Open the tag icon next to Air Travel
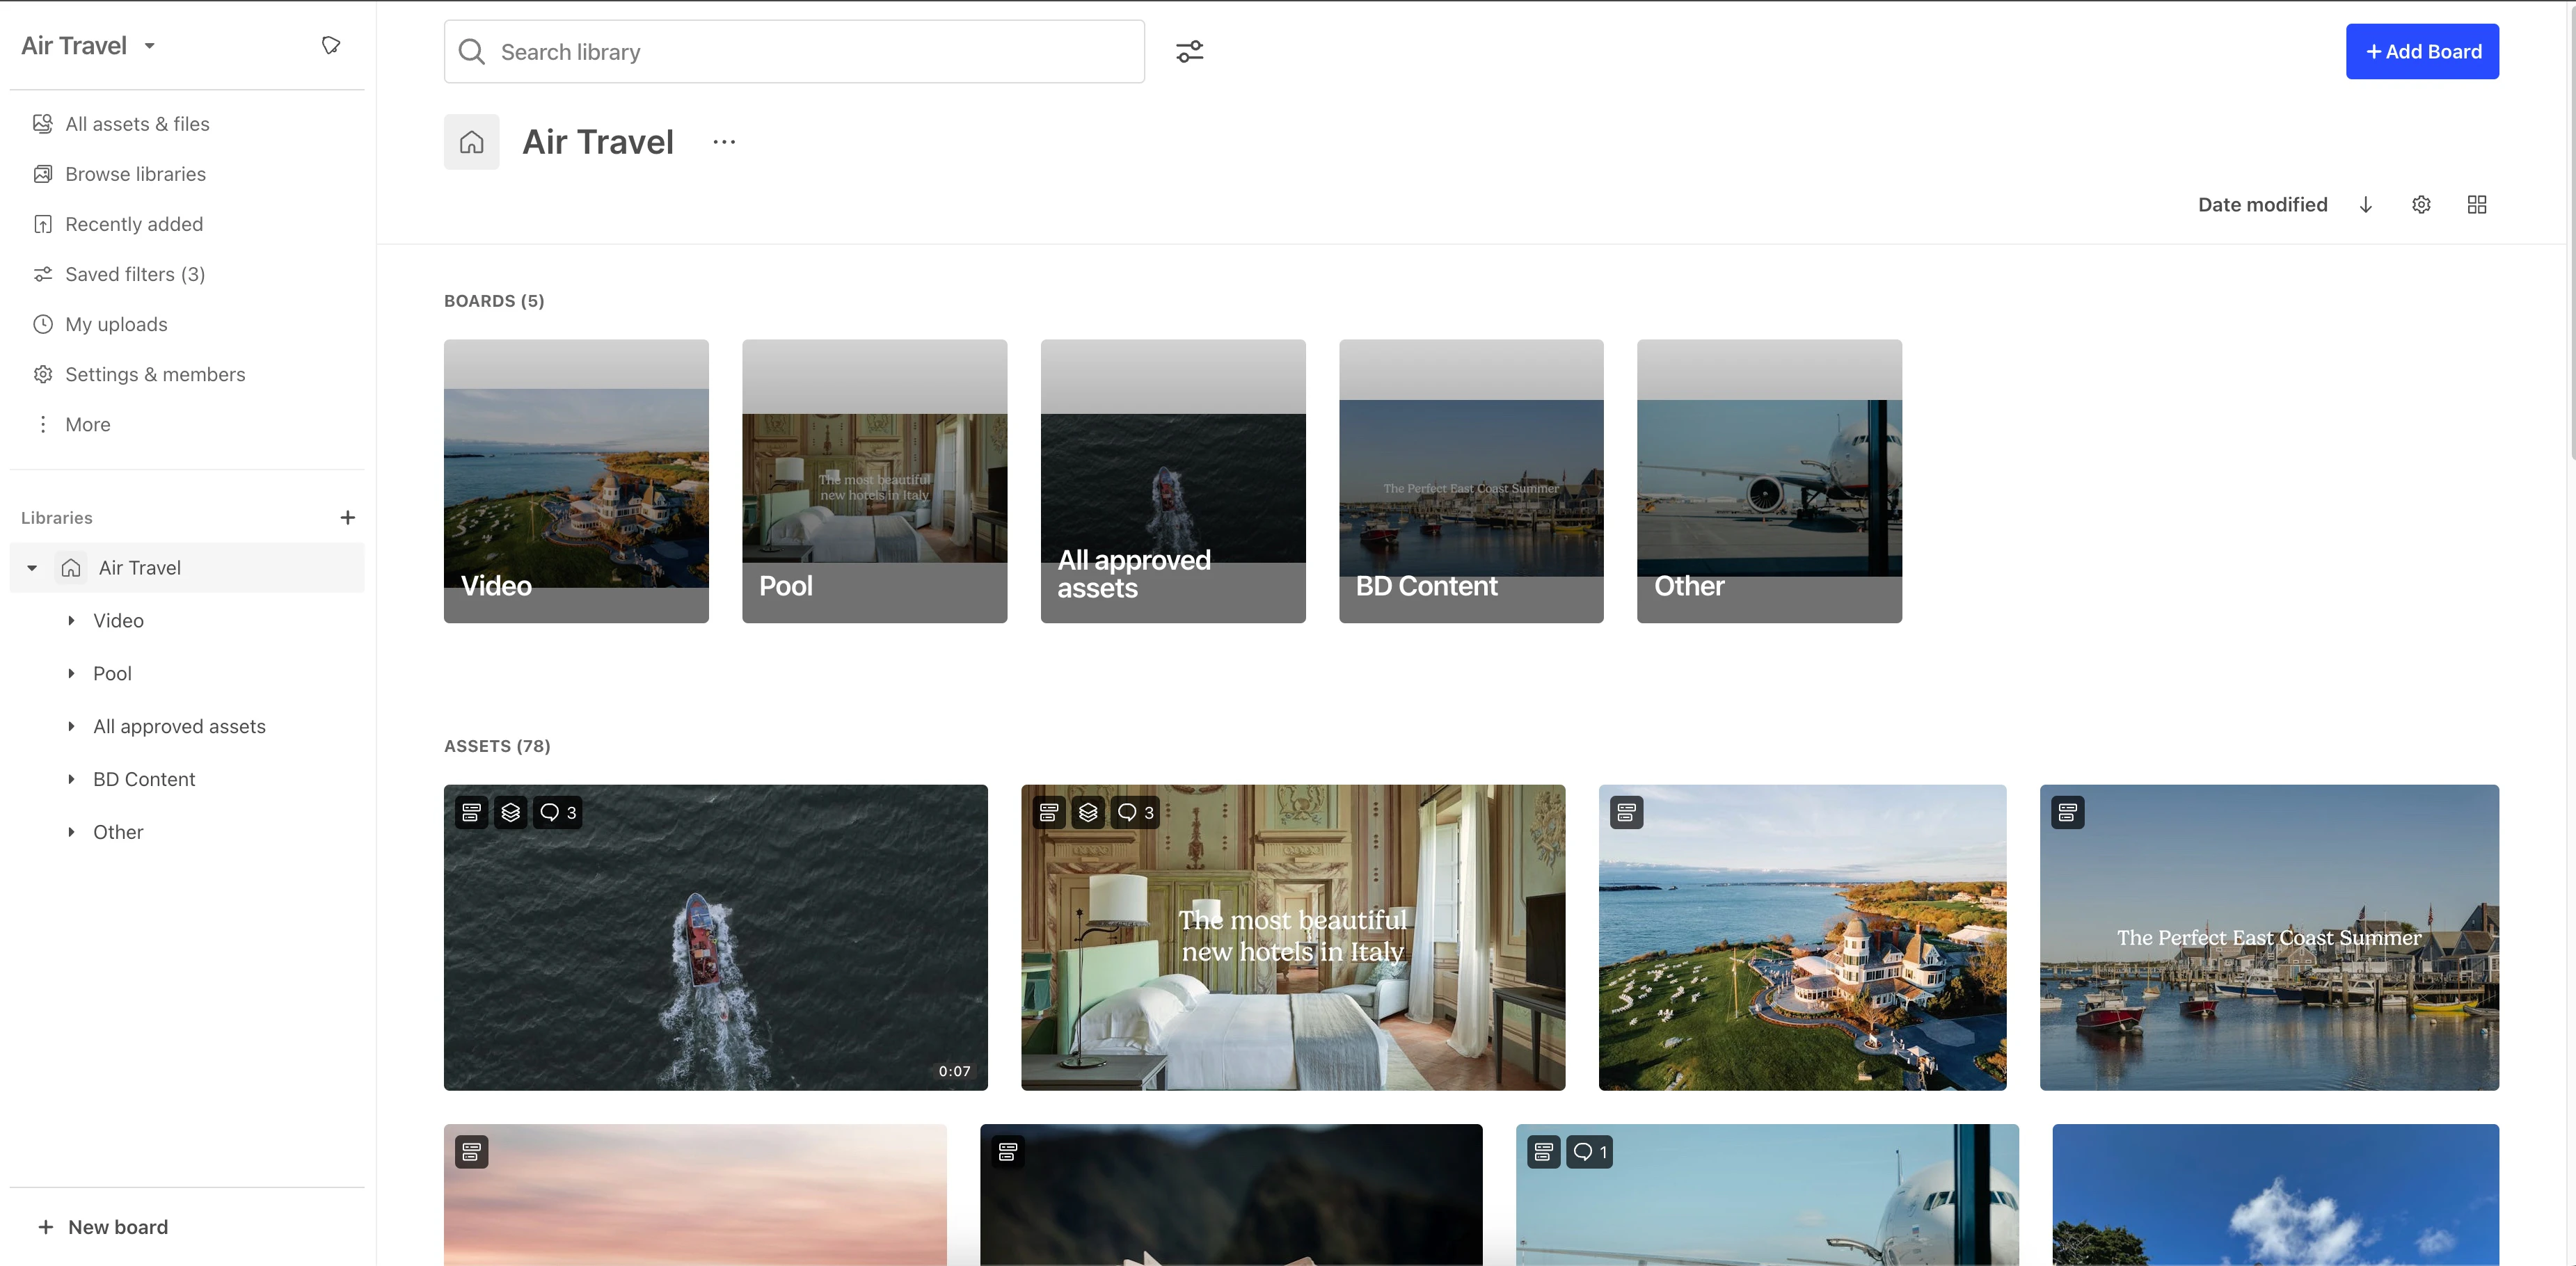2576x1266 pixels. [331, 44]
